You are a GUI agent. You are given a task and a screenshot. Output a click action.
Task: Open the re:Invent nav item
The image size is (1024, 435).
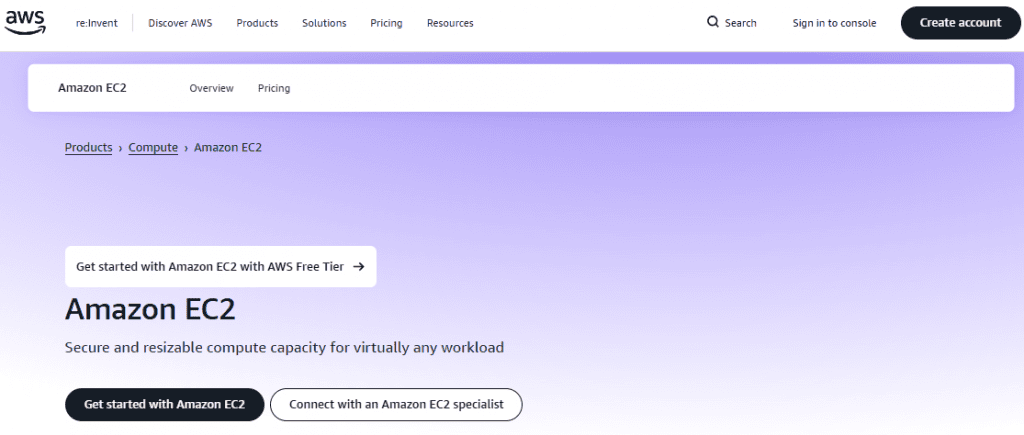click(x=97, y=23)
